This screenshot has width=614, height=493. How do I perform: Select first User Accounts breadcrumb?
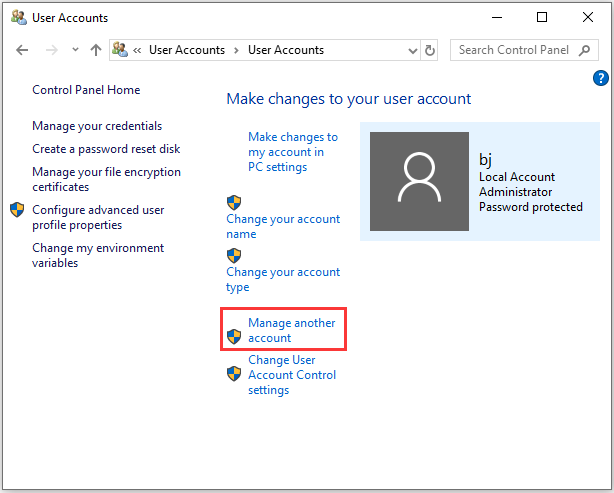[187, 50]
